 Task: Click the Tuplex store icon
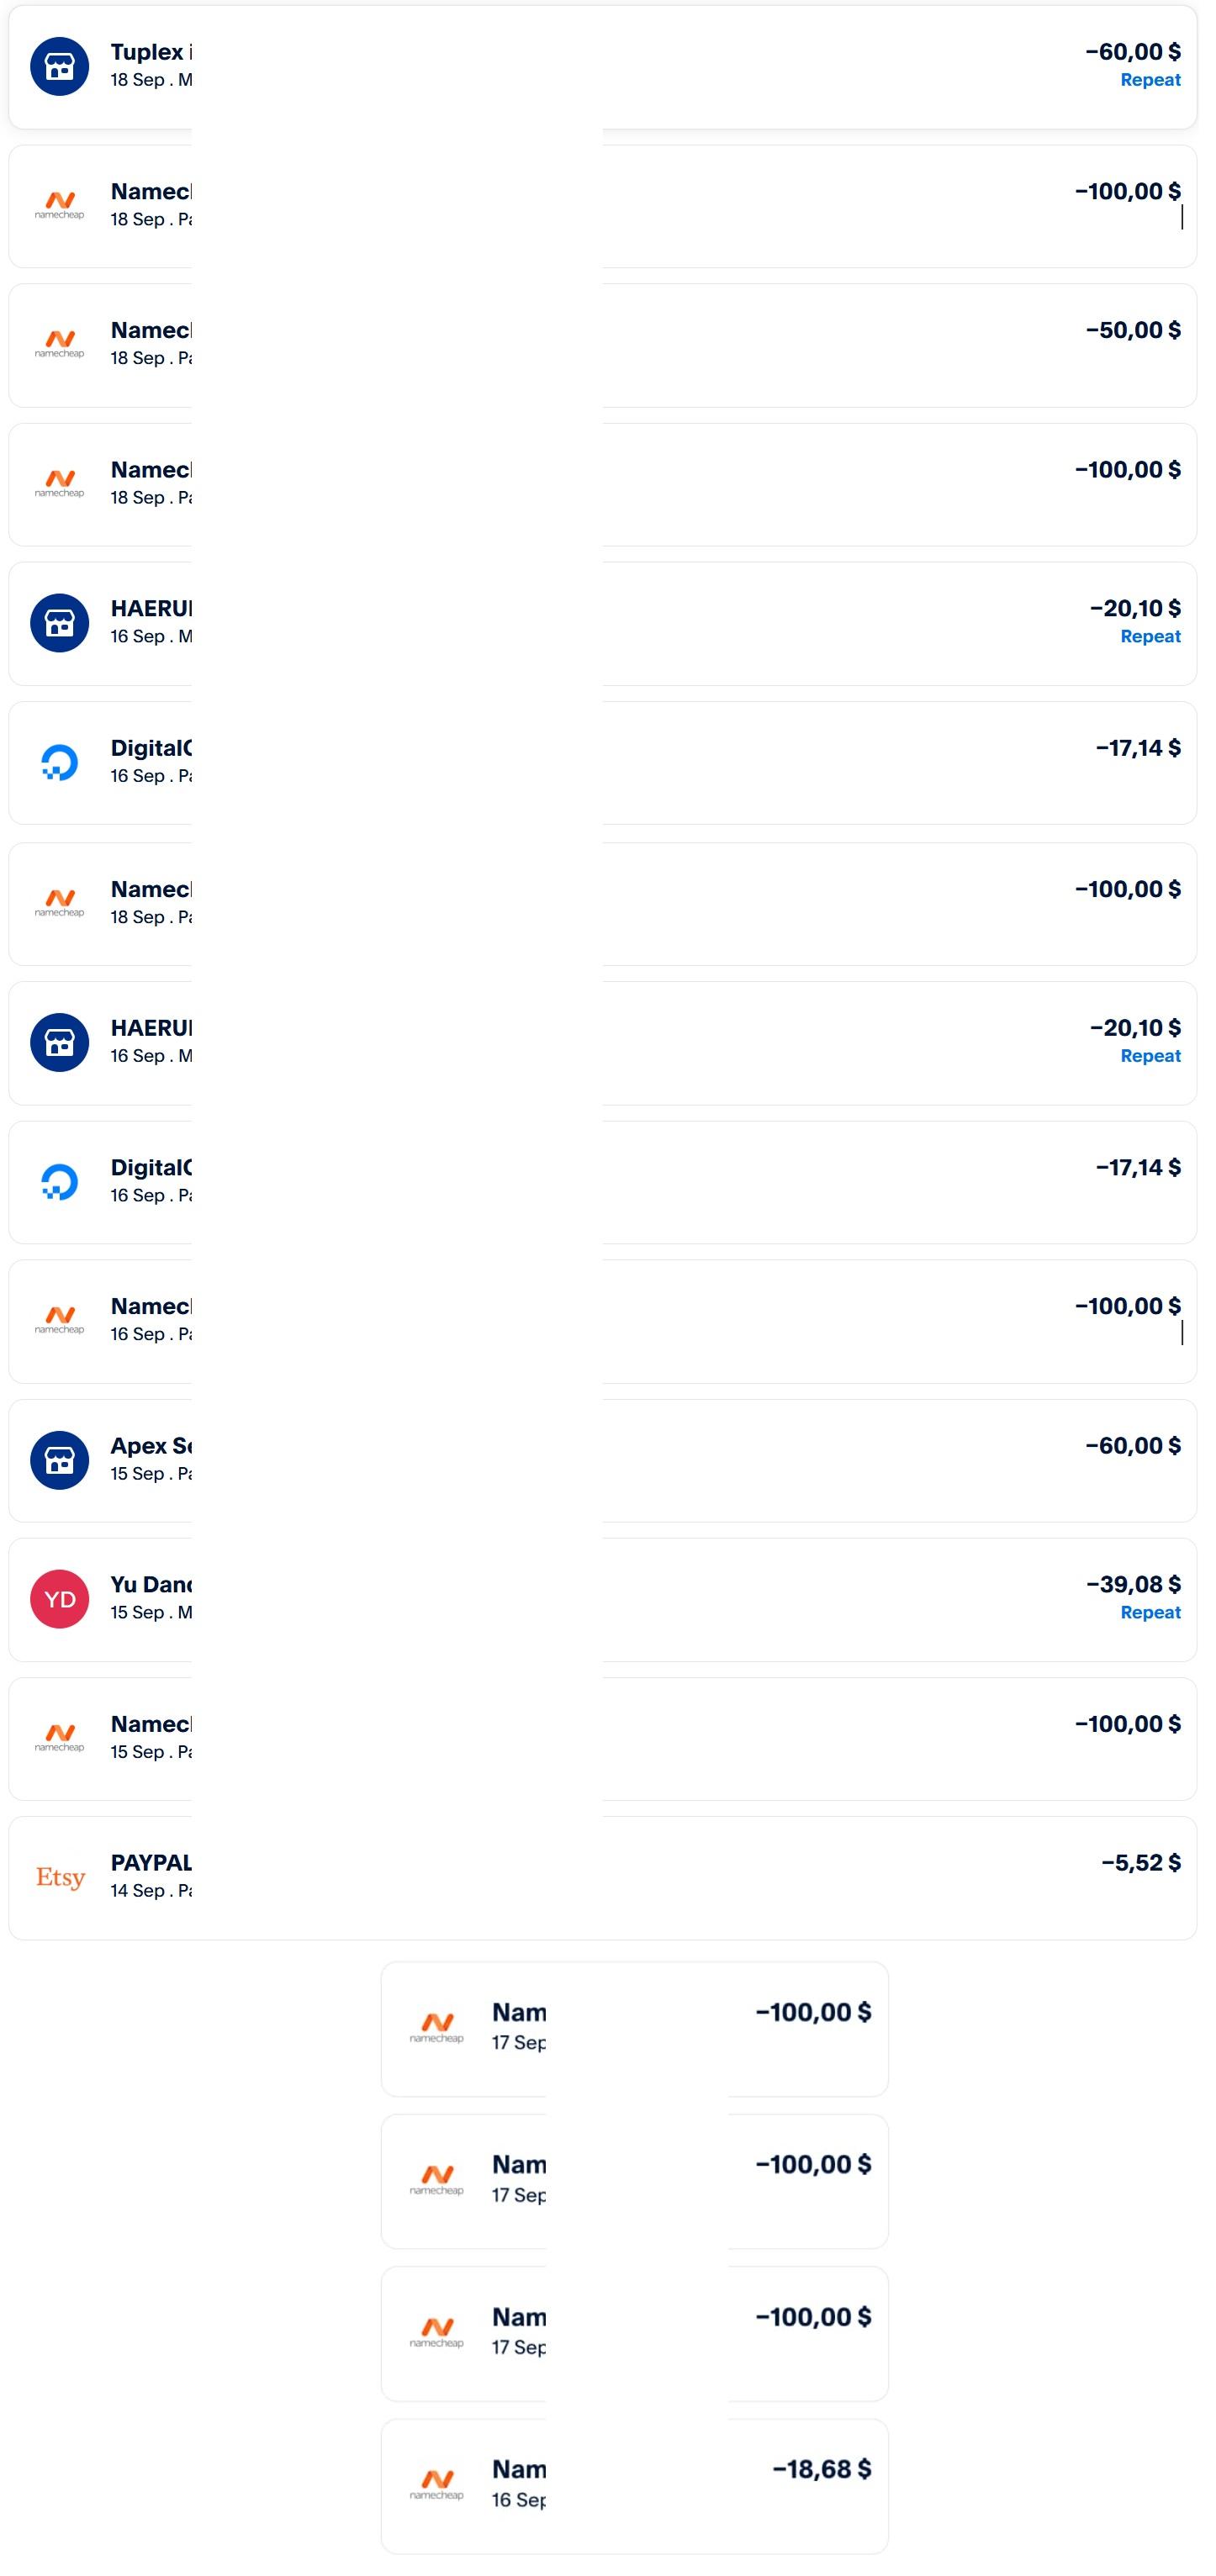(x=60, y=66)
